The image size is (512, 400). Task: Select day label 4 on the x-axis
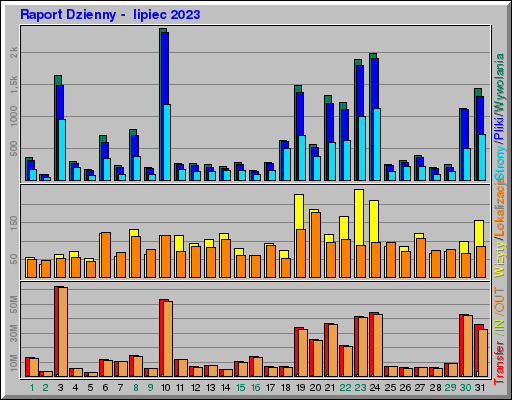(x=75, y=388)
